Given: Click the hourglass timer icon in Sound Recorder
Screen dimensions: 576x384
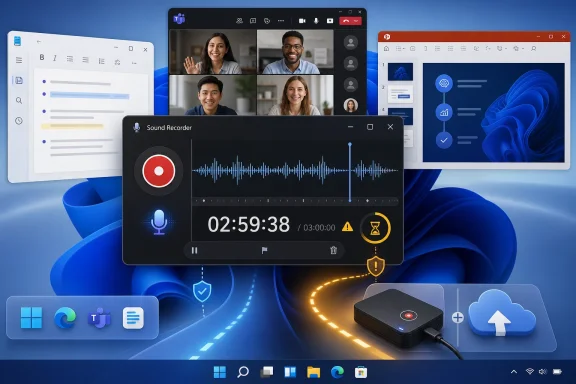Looking at the screenshot, I should click(375, 228).
